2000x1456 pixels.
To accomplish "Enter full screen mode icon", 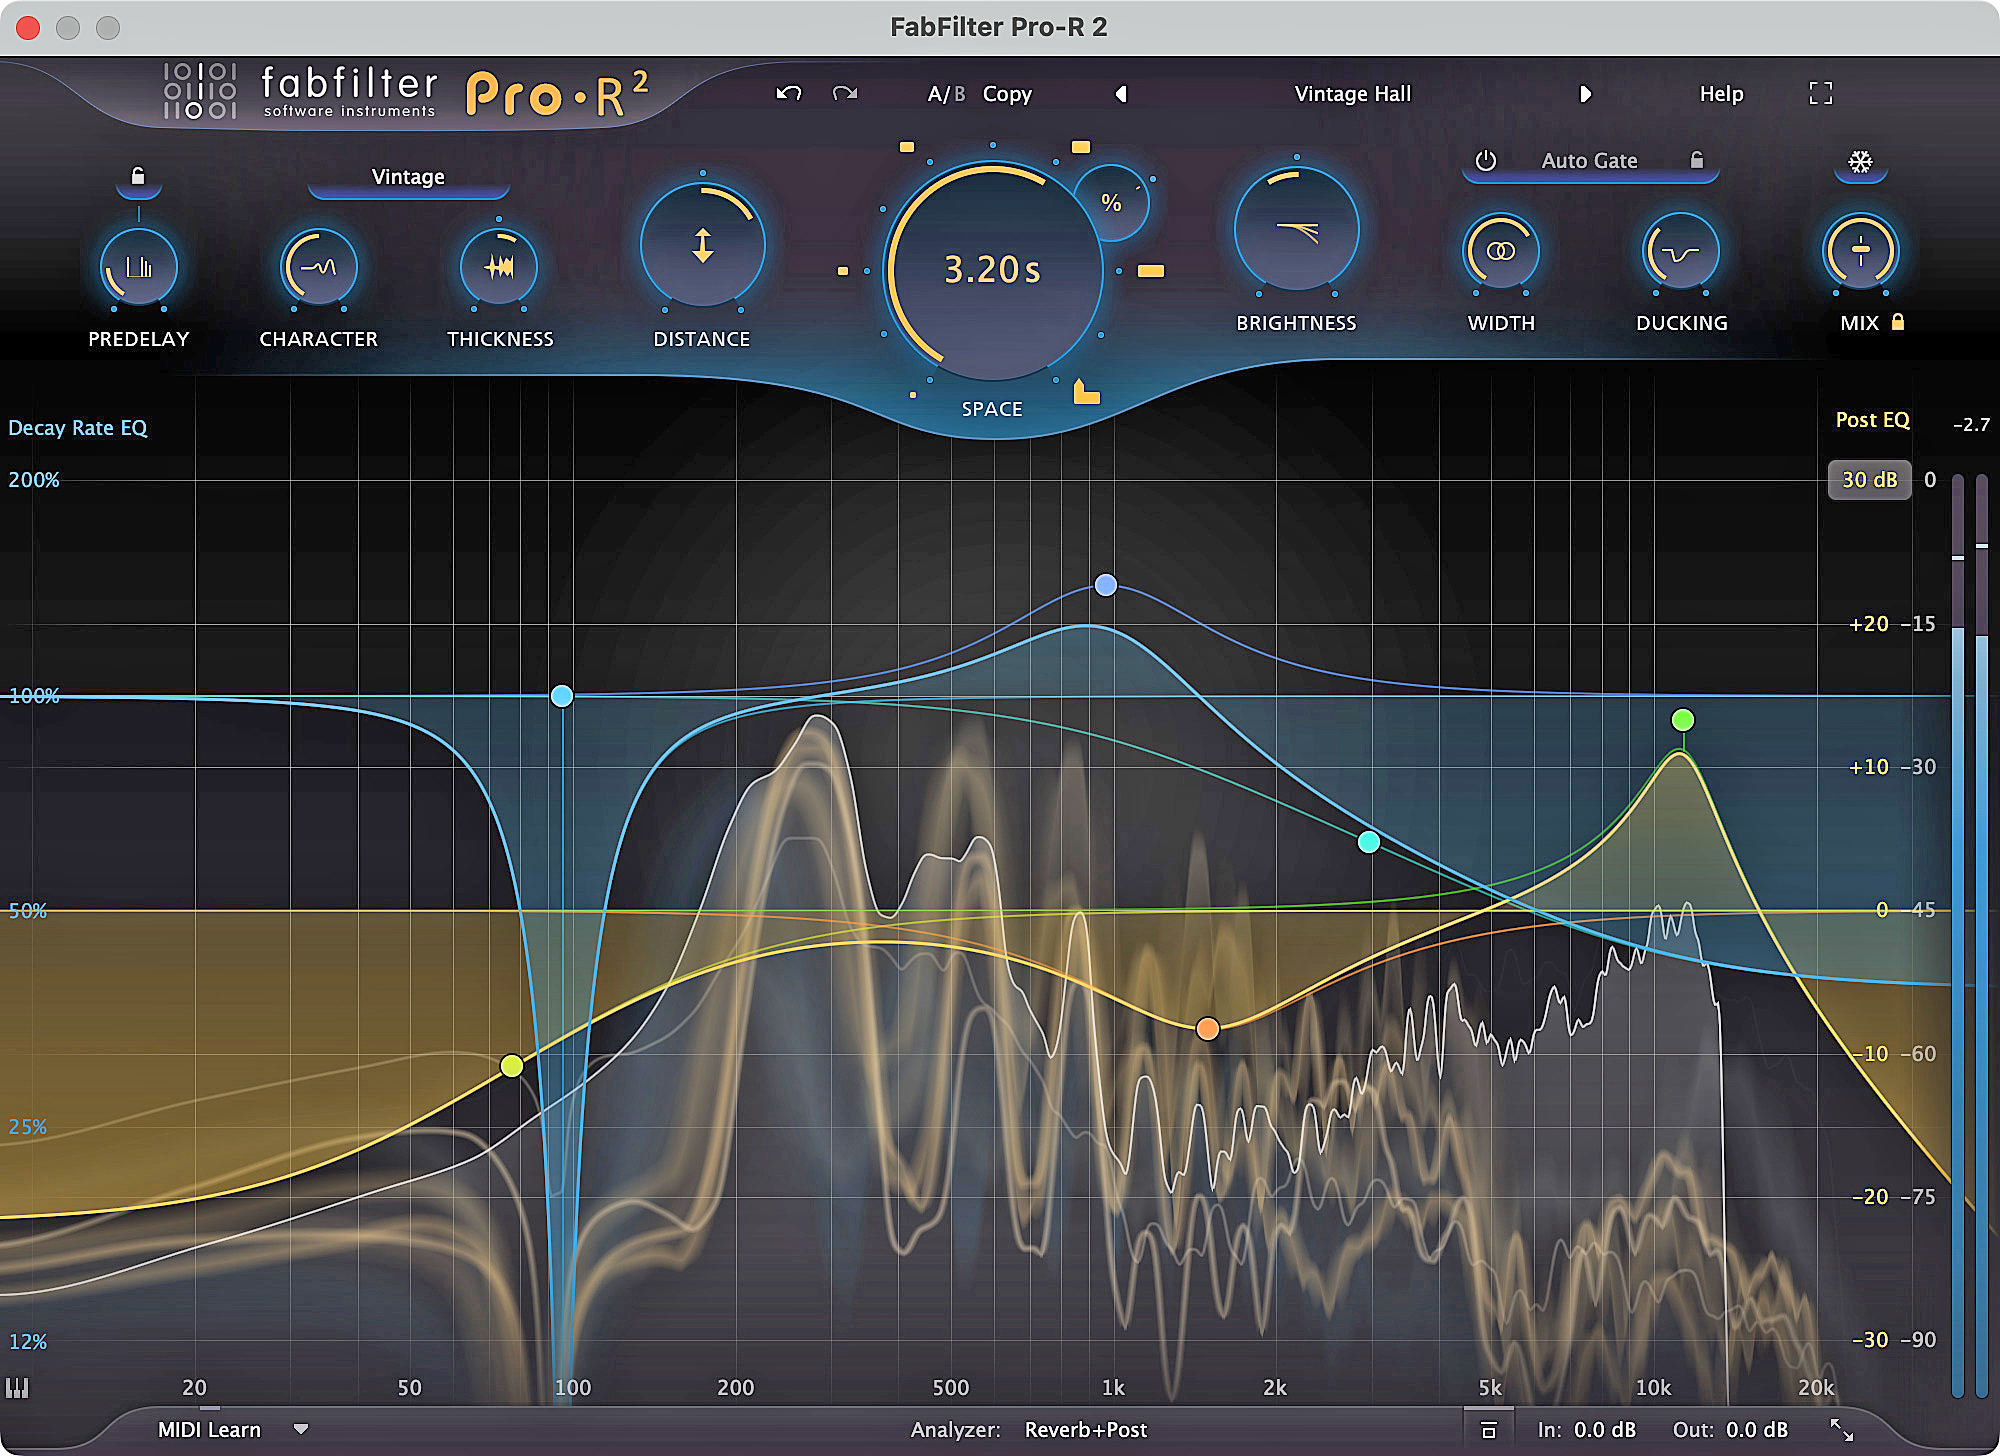I will point(1821,93).
